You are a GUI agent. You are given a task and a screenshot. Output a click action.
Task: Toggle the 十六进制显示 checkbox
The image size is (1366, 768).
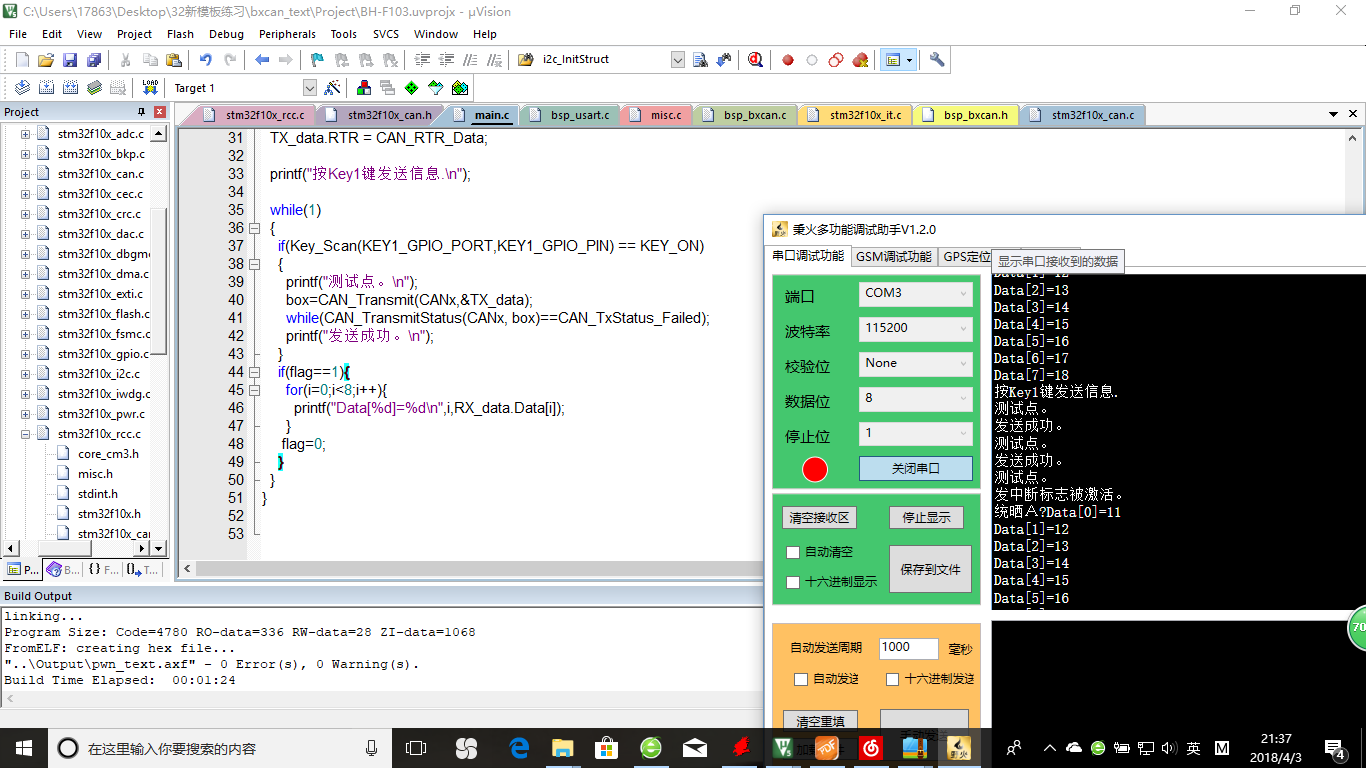pyautogui.click(x=793, y=582)
